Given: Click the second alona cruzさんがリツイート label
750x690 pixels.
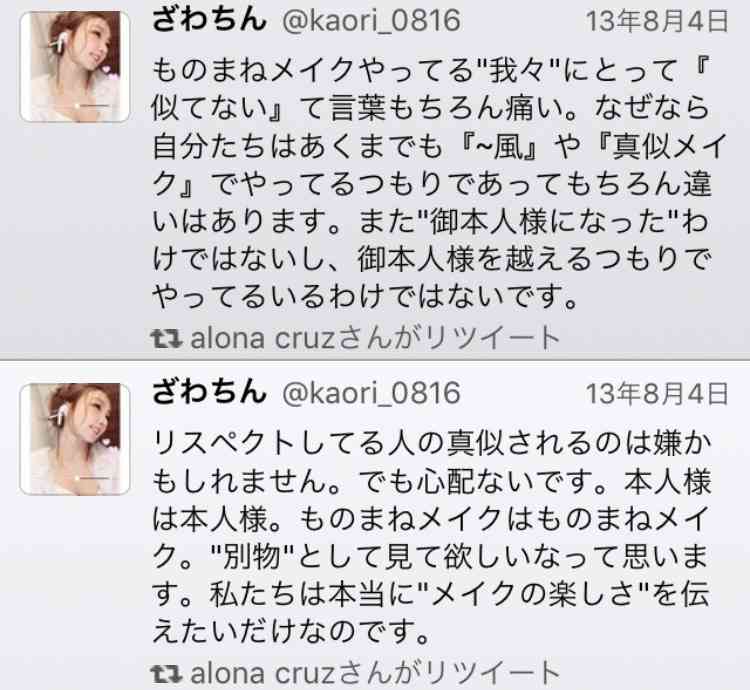Looking at the screenshot, I should (x=375, y=673).
